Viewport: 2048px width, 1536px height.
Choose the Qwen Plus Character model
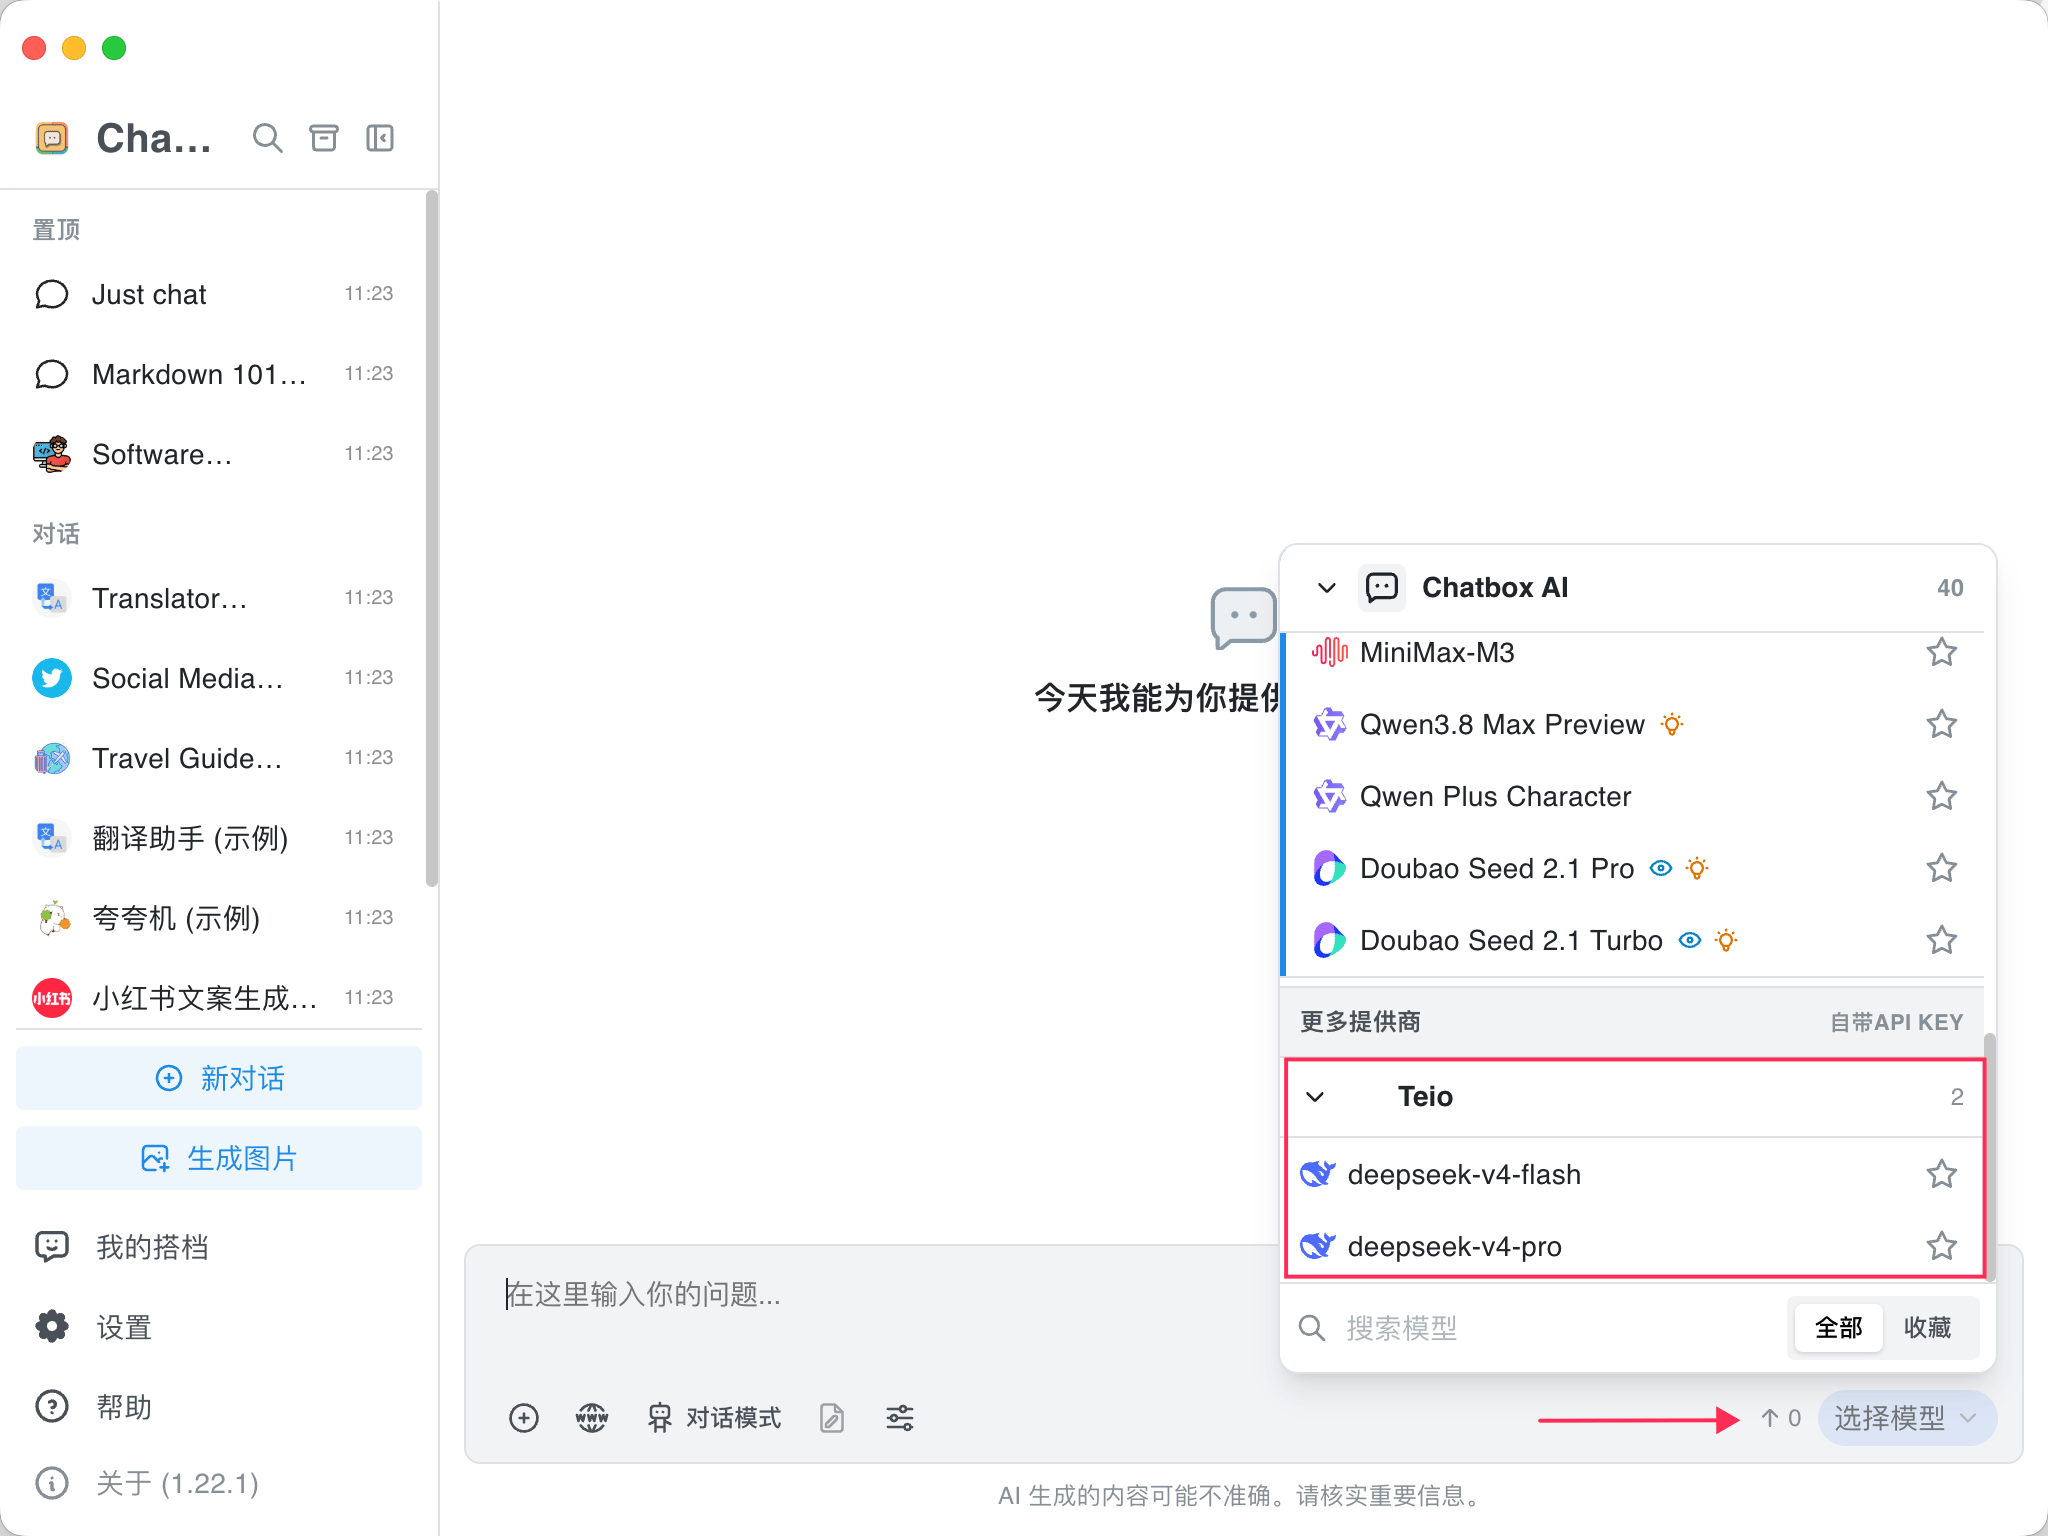[1632, 796]
